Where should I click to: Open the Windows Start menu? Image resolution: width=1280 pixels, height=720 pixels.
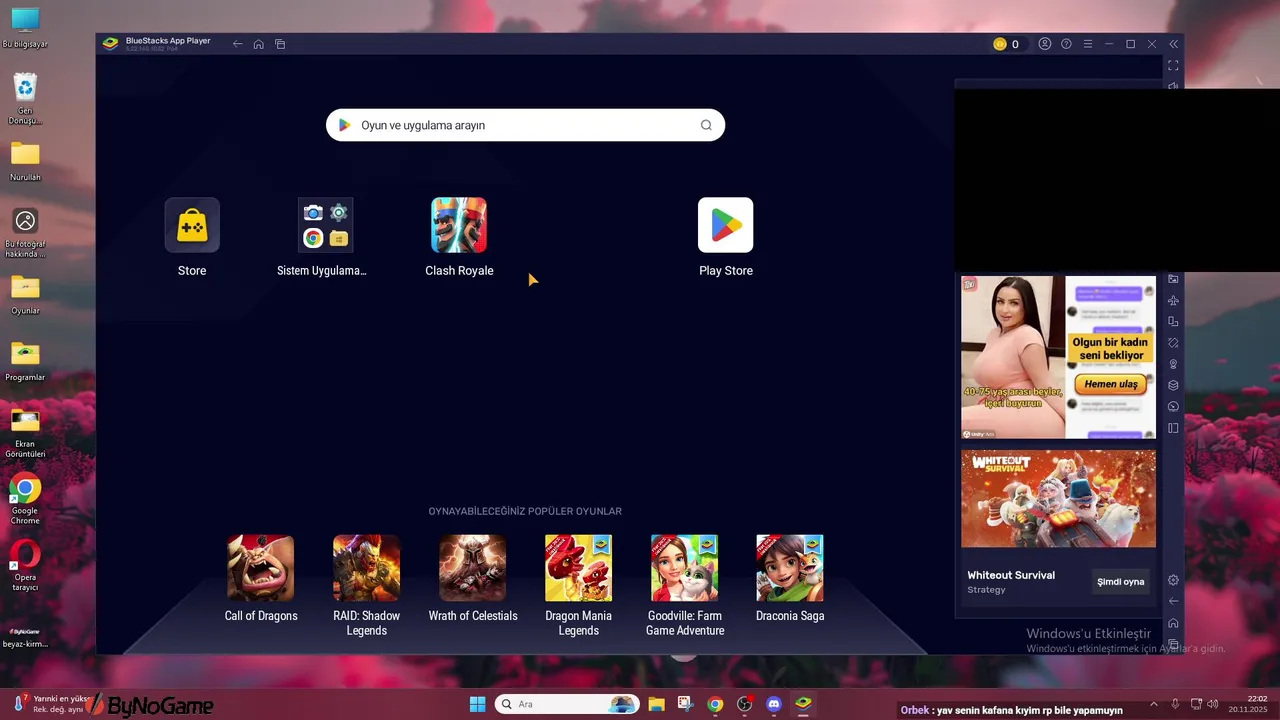tap(477, 704)
